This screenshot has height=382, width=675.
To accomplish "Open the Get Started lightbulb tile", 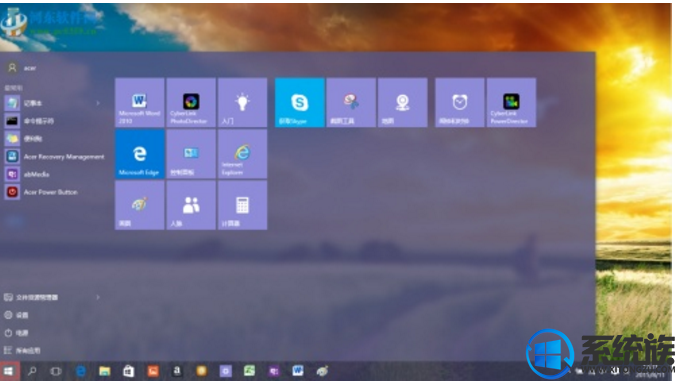I will pyautogui.click(x=242, y=102).
